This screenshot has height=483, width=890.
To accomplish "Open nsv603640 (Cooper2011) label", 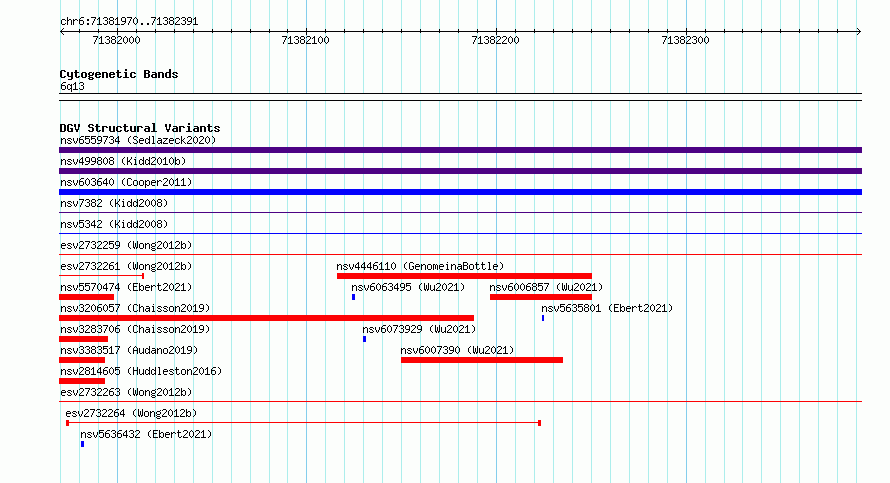I will [x=126, y=182].
